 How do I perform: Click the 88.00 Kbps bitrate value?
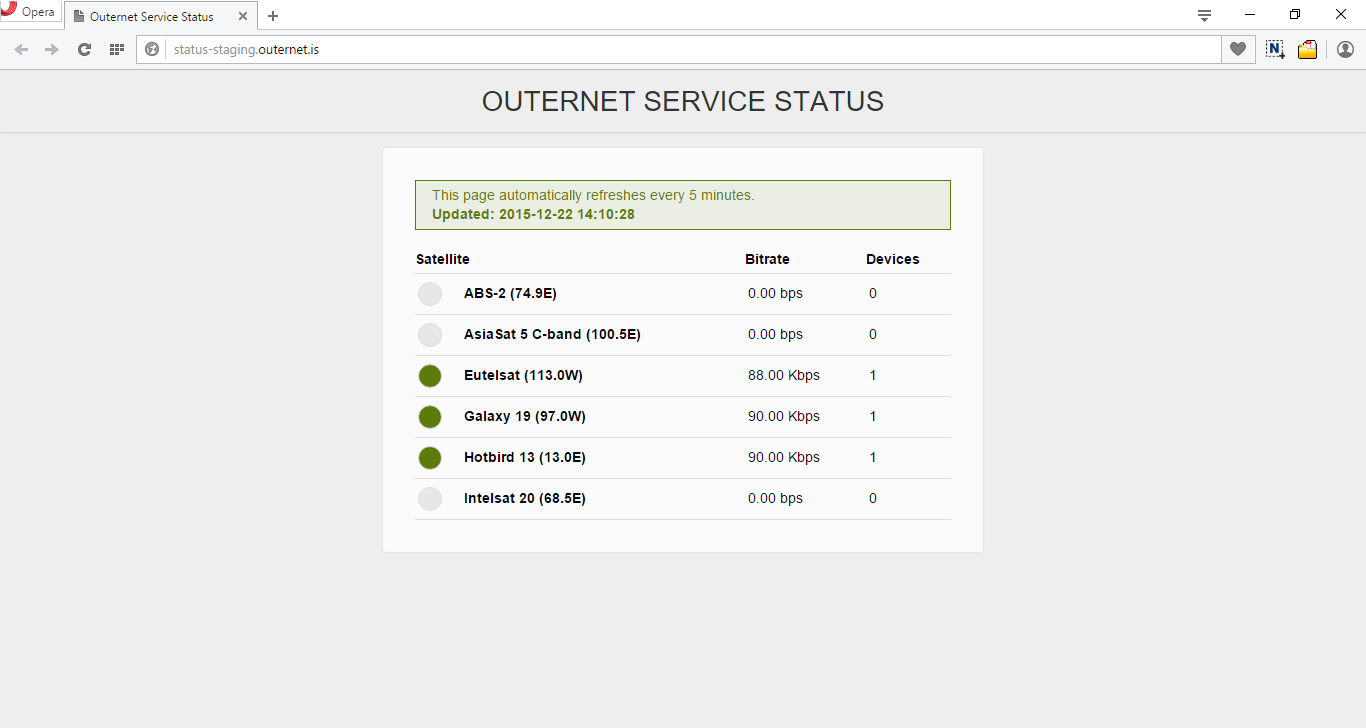pos(784,375)
